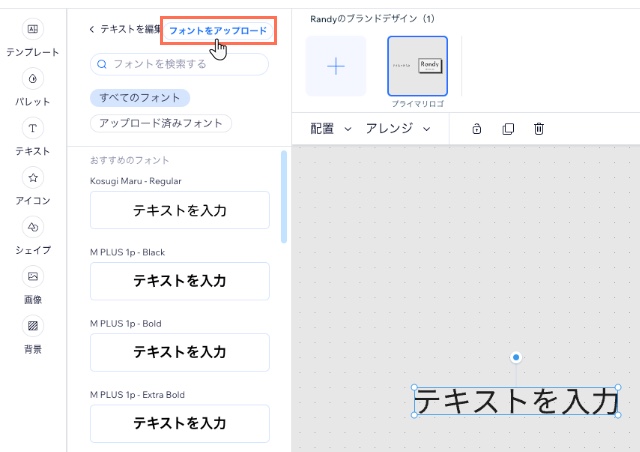The image size is (640, 452).
Task: Click the font list scrollbar
Action: pyautogui.click(x=284, y=197)
